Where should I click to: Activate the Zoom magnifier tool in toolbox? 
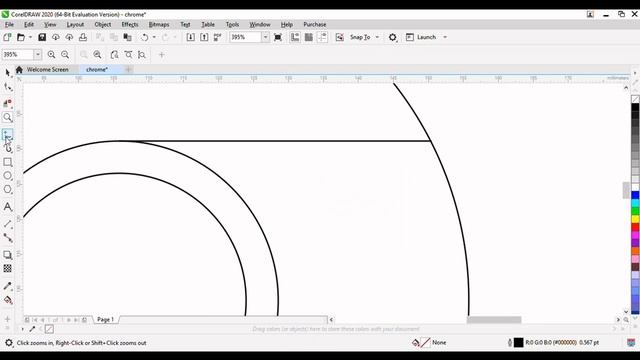point(7,118)
